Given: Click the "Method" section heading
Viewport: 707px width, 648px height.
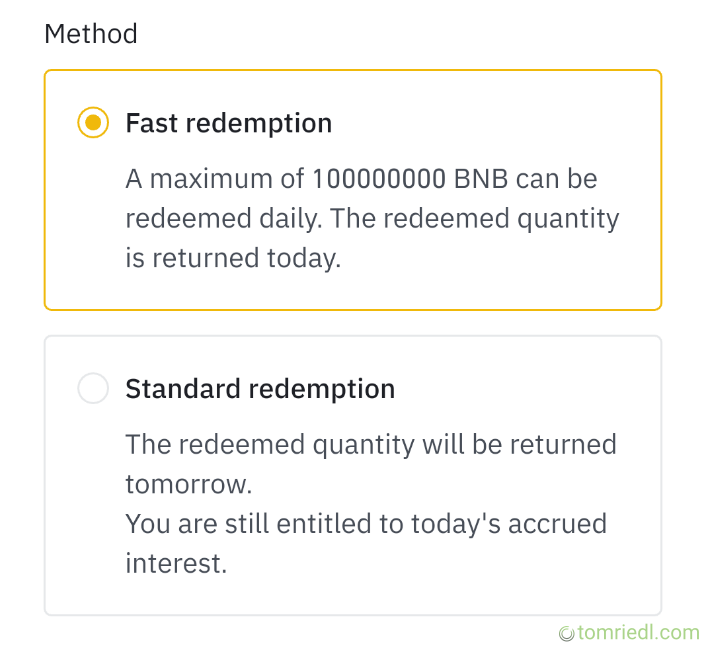Looking at the screenshot, I should [x=91, y=34].
